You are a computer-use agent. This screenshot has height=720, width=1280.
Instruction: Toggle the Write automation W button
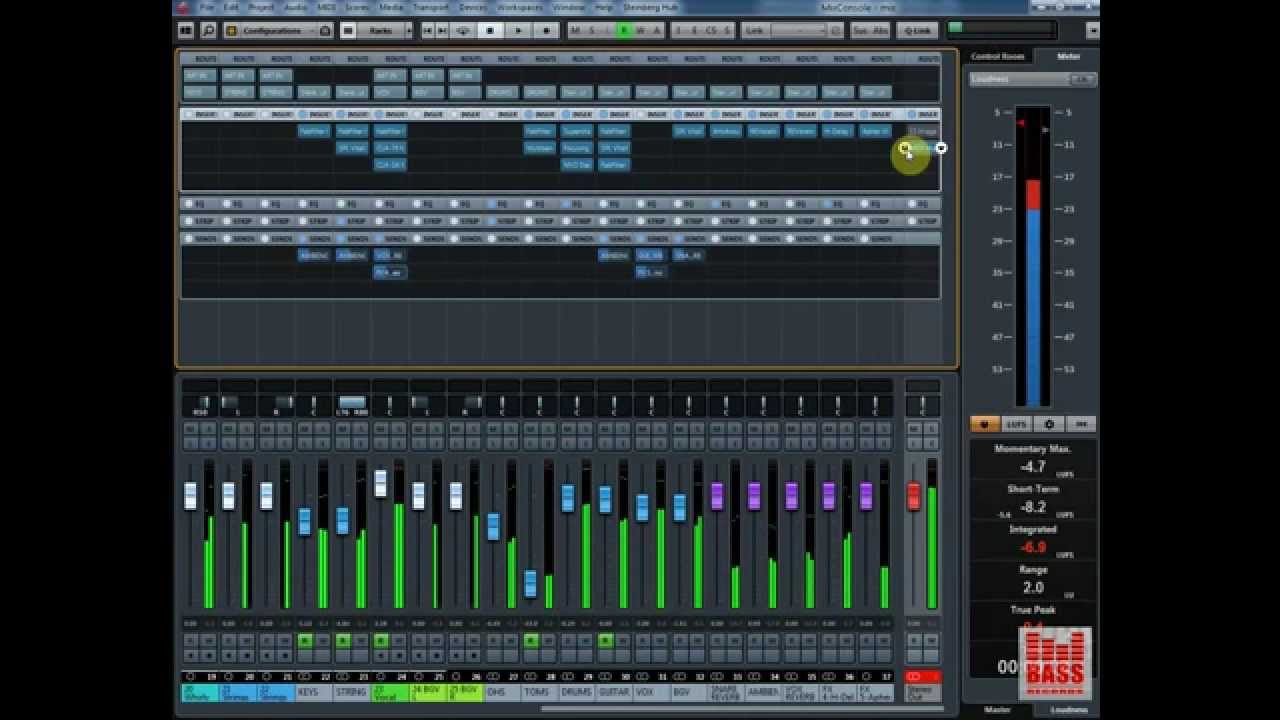point(640,31)
